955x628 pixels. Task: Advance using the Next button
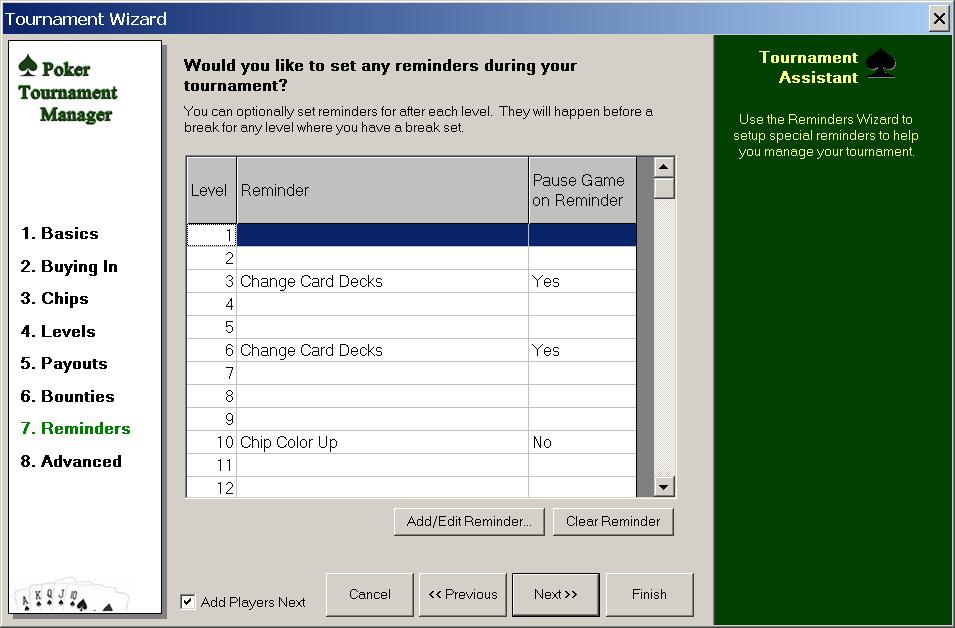click(556, 594)
